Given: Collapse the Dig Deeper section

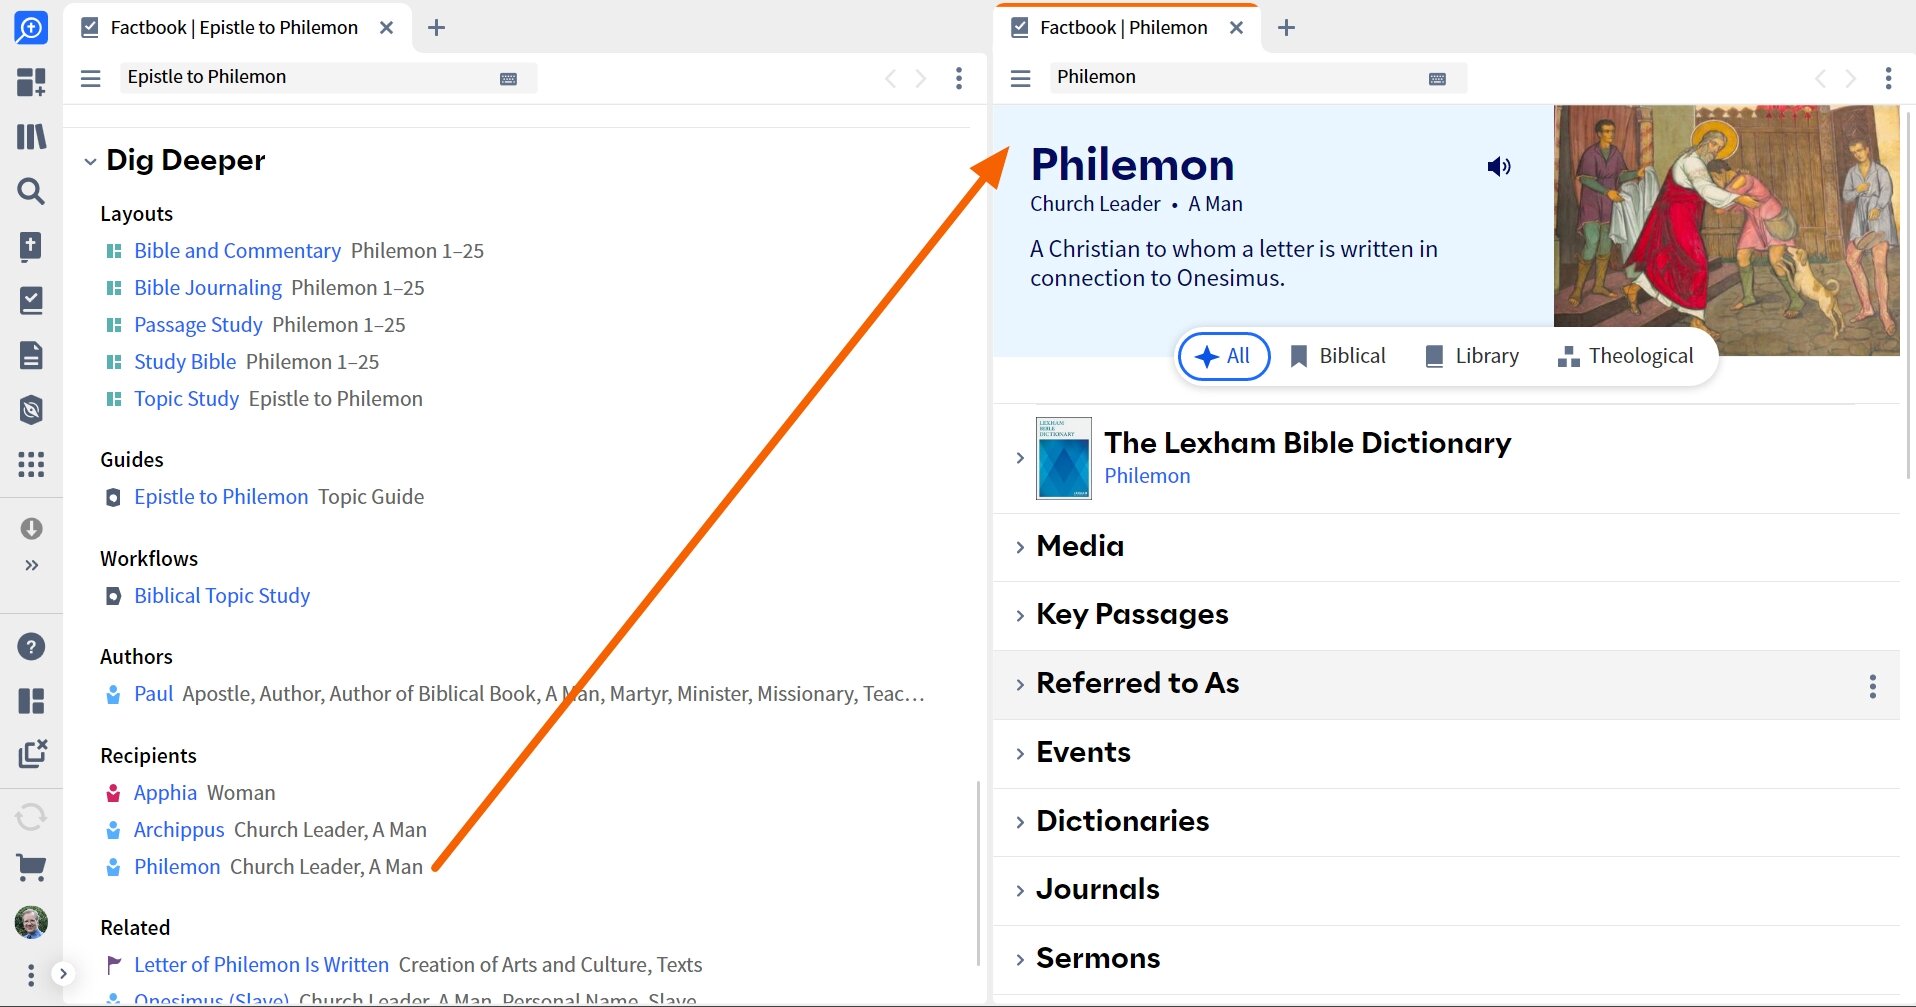Looking at the screenshot, I should point(90,161).
